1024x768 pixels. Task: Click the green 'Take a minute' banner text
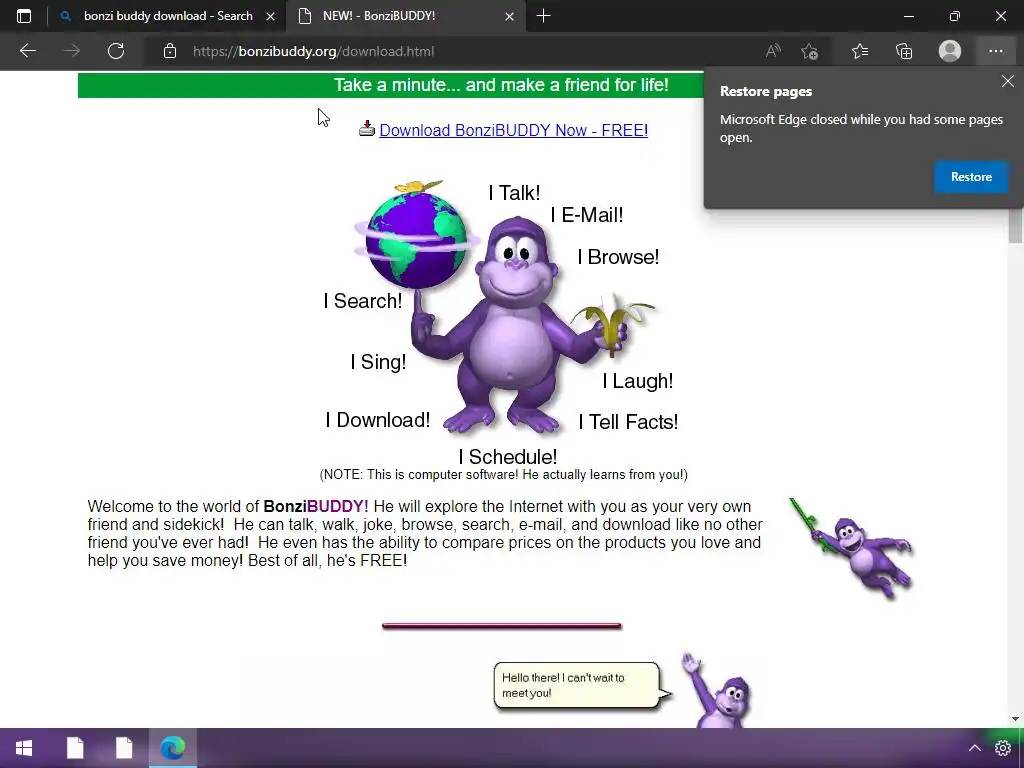click(501, 85)
